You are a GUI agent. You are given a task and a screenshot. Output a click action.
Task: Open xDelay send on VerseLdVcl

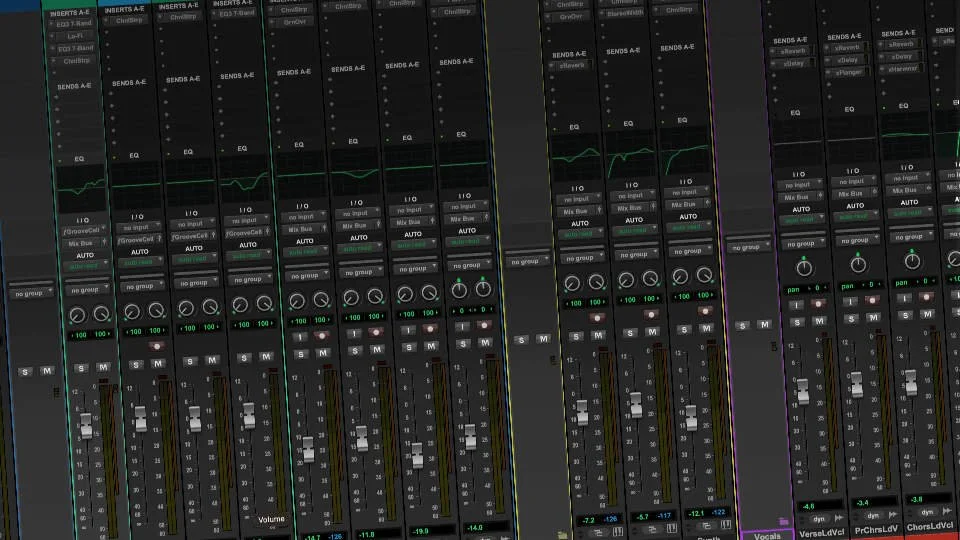pos(793,63)
